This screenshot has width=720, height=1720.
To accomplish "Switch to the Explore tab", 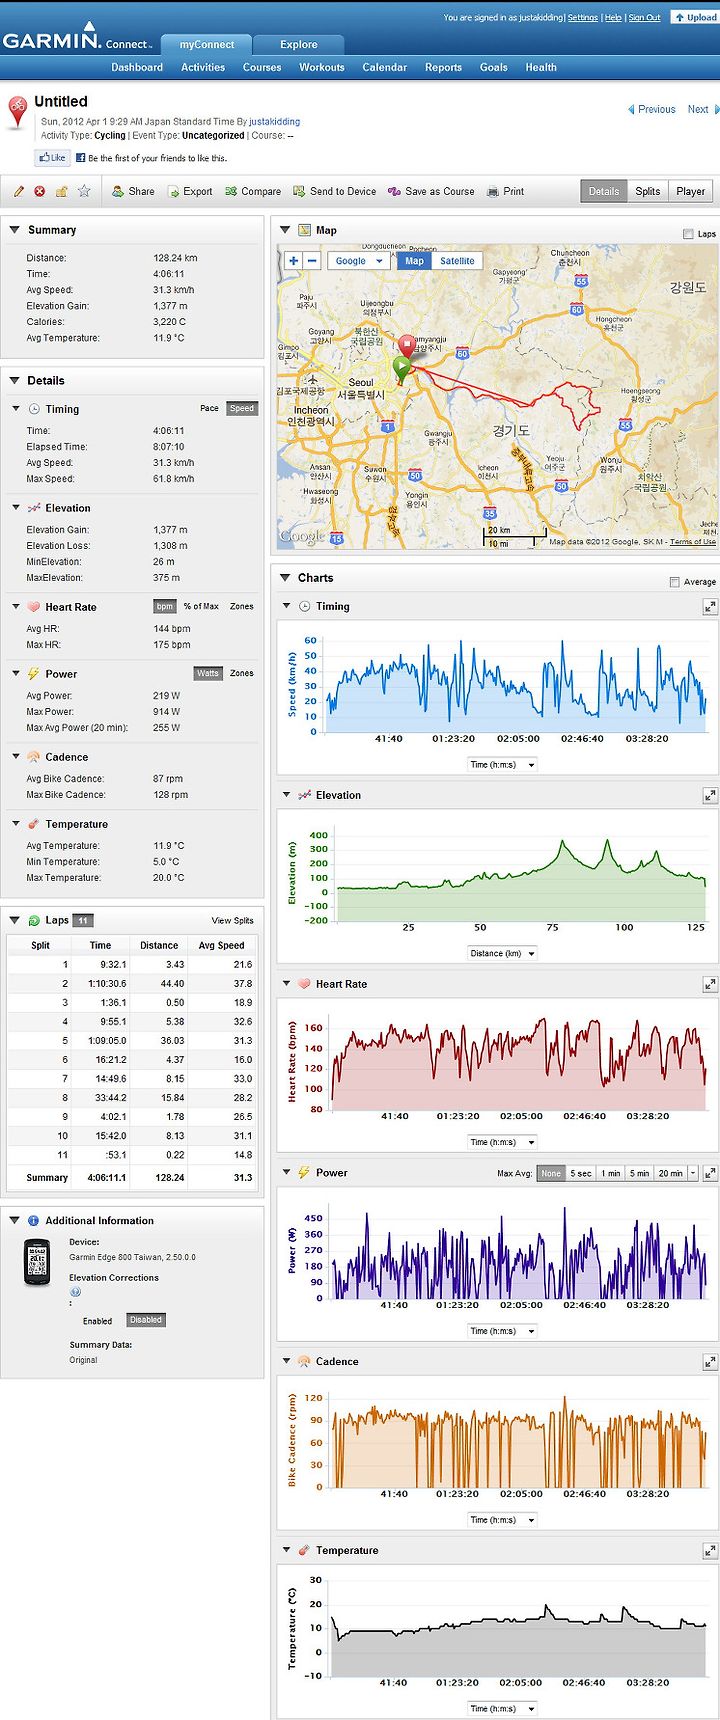I will point(299,44).
